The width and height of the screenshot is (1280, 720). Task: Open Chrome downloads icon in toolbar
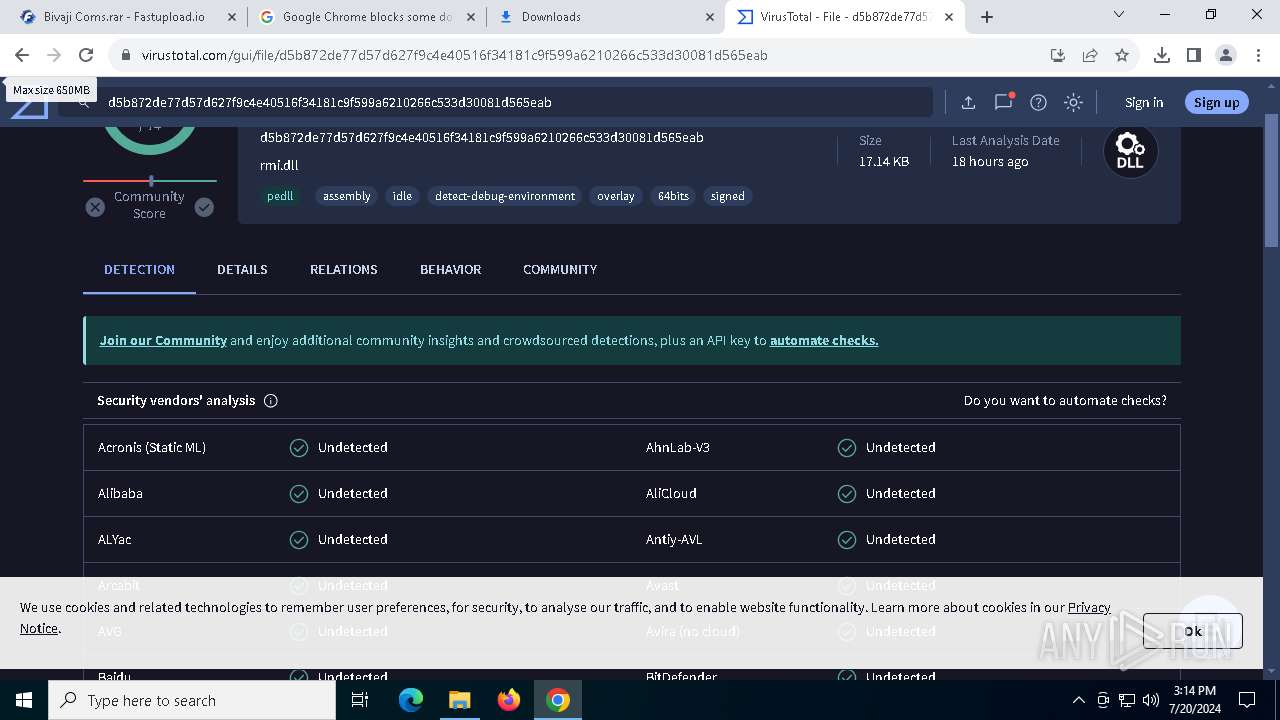[x=1161, y=55]
